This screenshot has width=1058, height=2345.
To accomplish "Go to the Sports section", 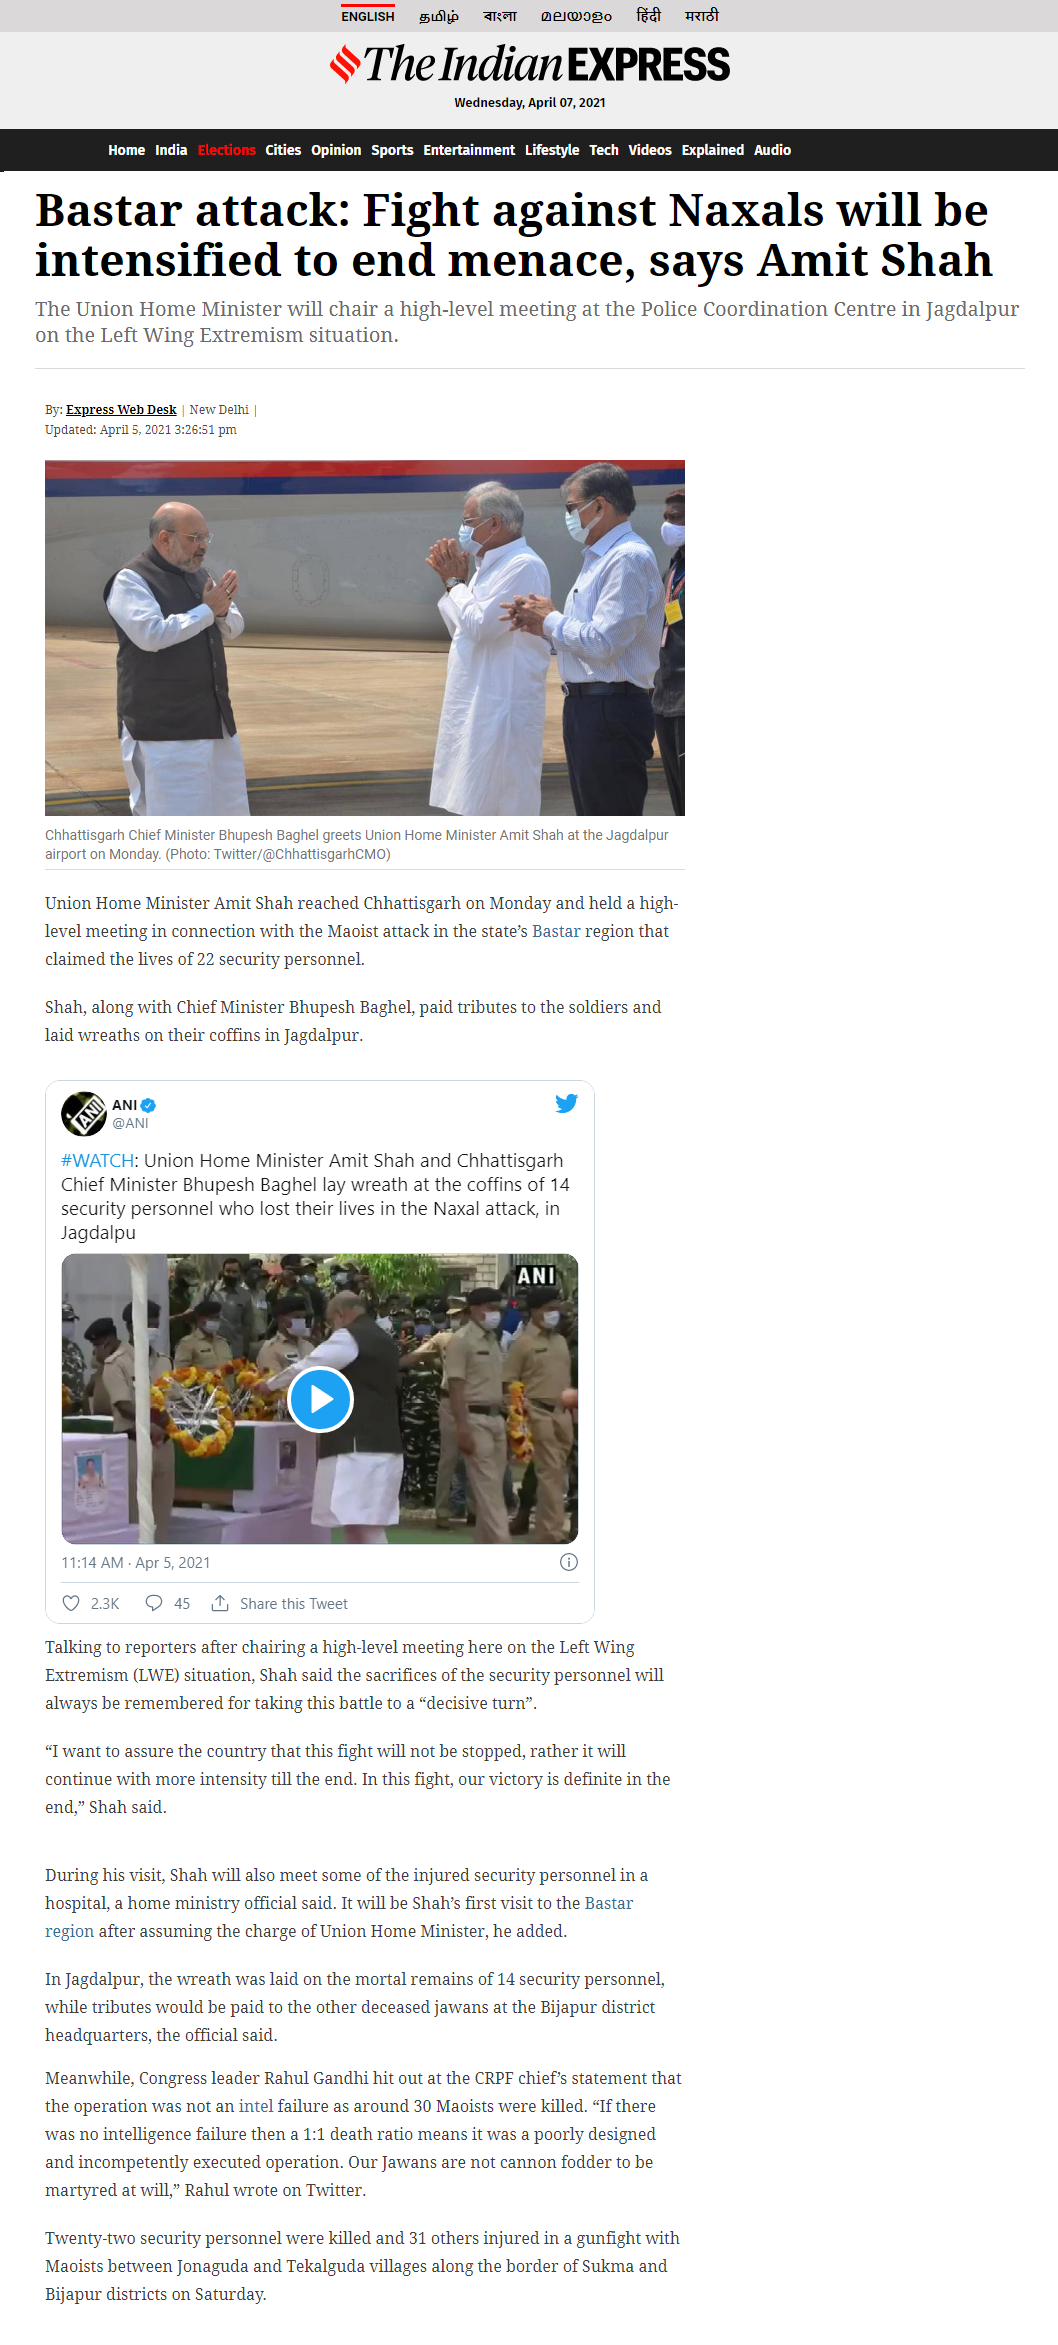I will point(392,150).
